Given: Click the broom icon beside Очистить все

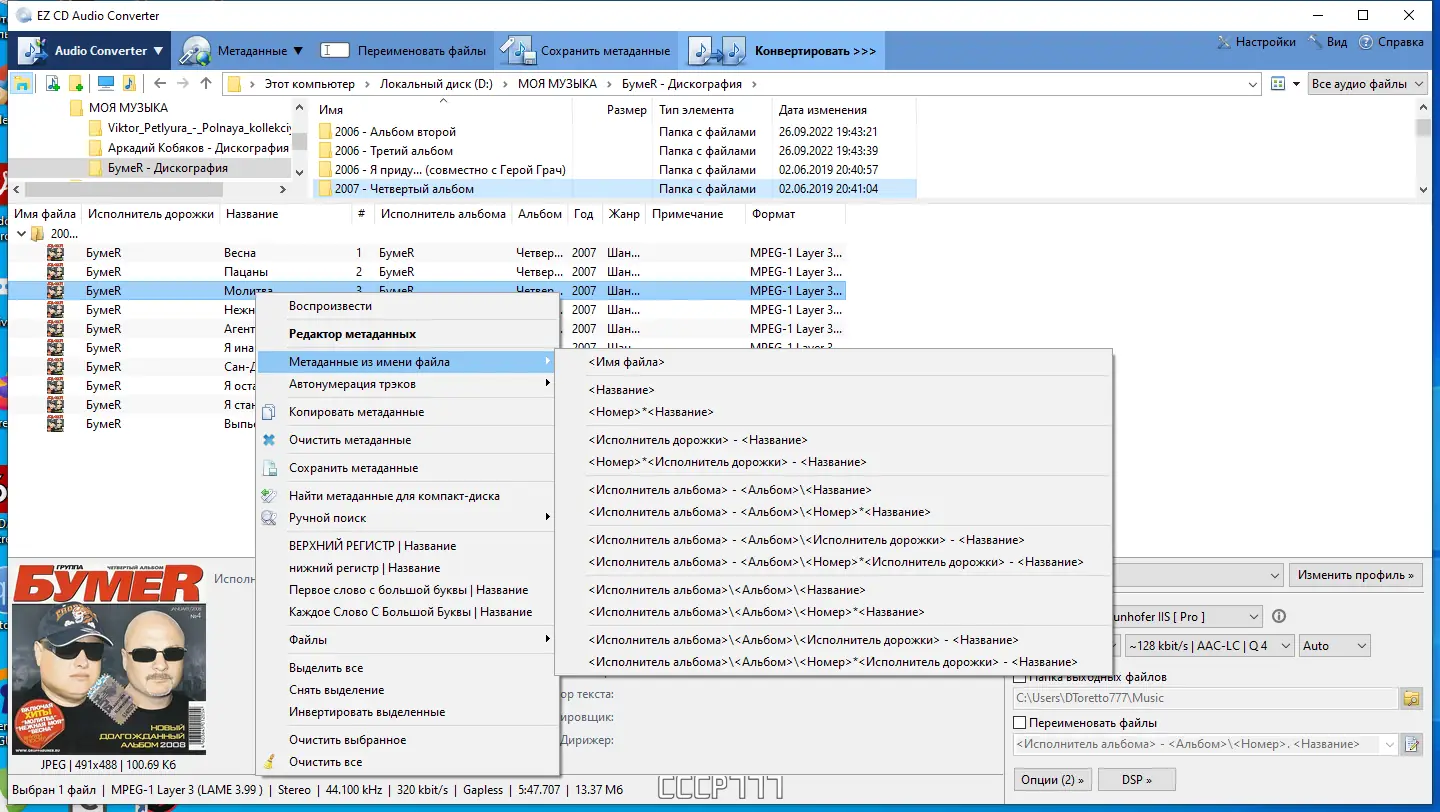Looking at the screenshot, I should 268,762.
